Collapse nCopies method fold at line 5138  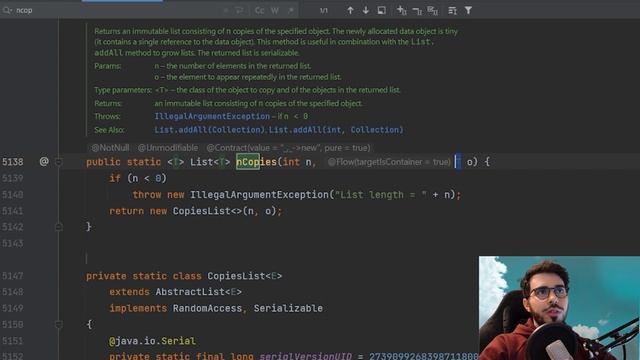[59, 162]
